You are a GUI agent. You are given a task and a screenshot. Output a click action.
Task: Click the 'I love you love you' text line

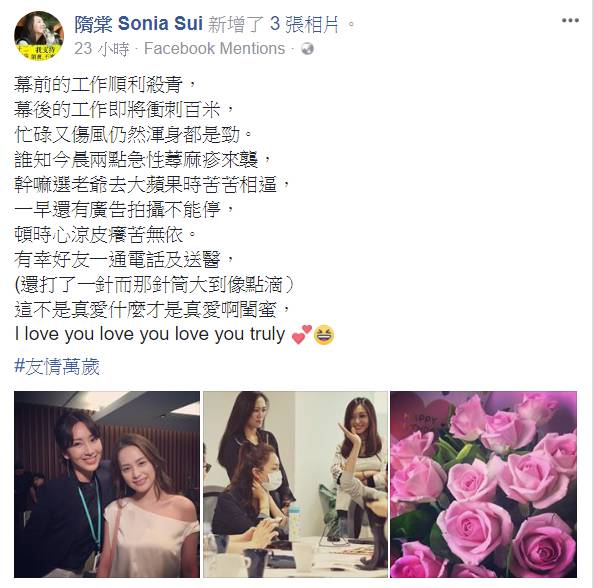(150, 334)
